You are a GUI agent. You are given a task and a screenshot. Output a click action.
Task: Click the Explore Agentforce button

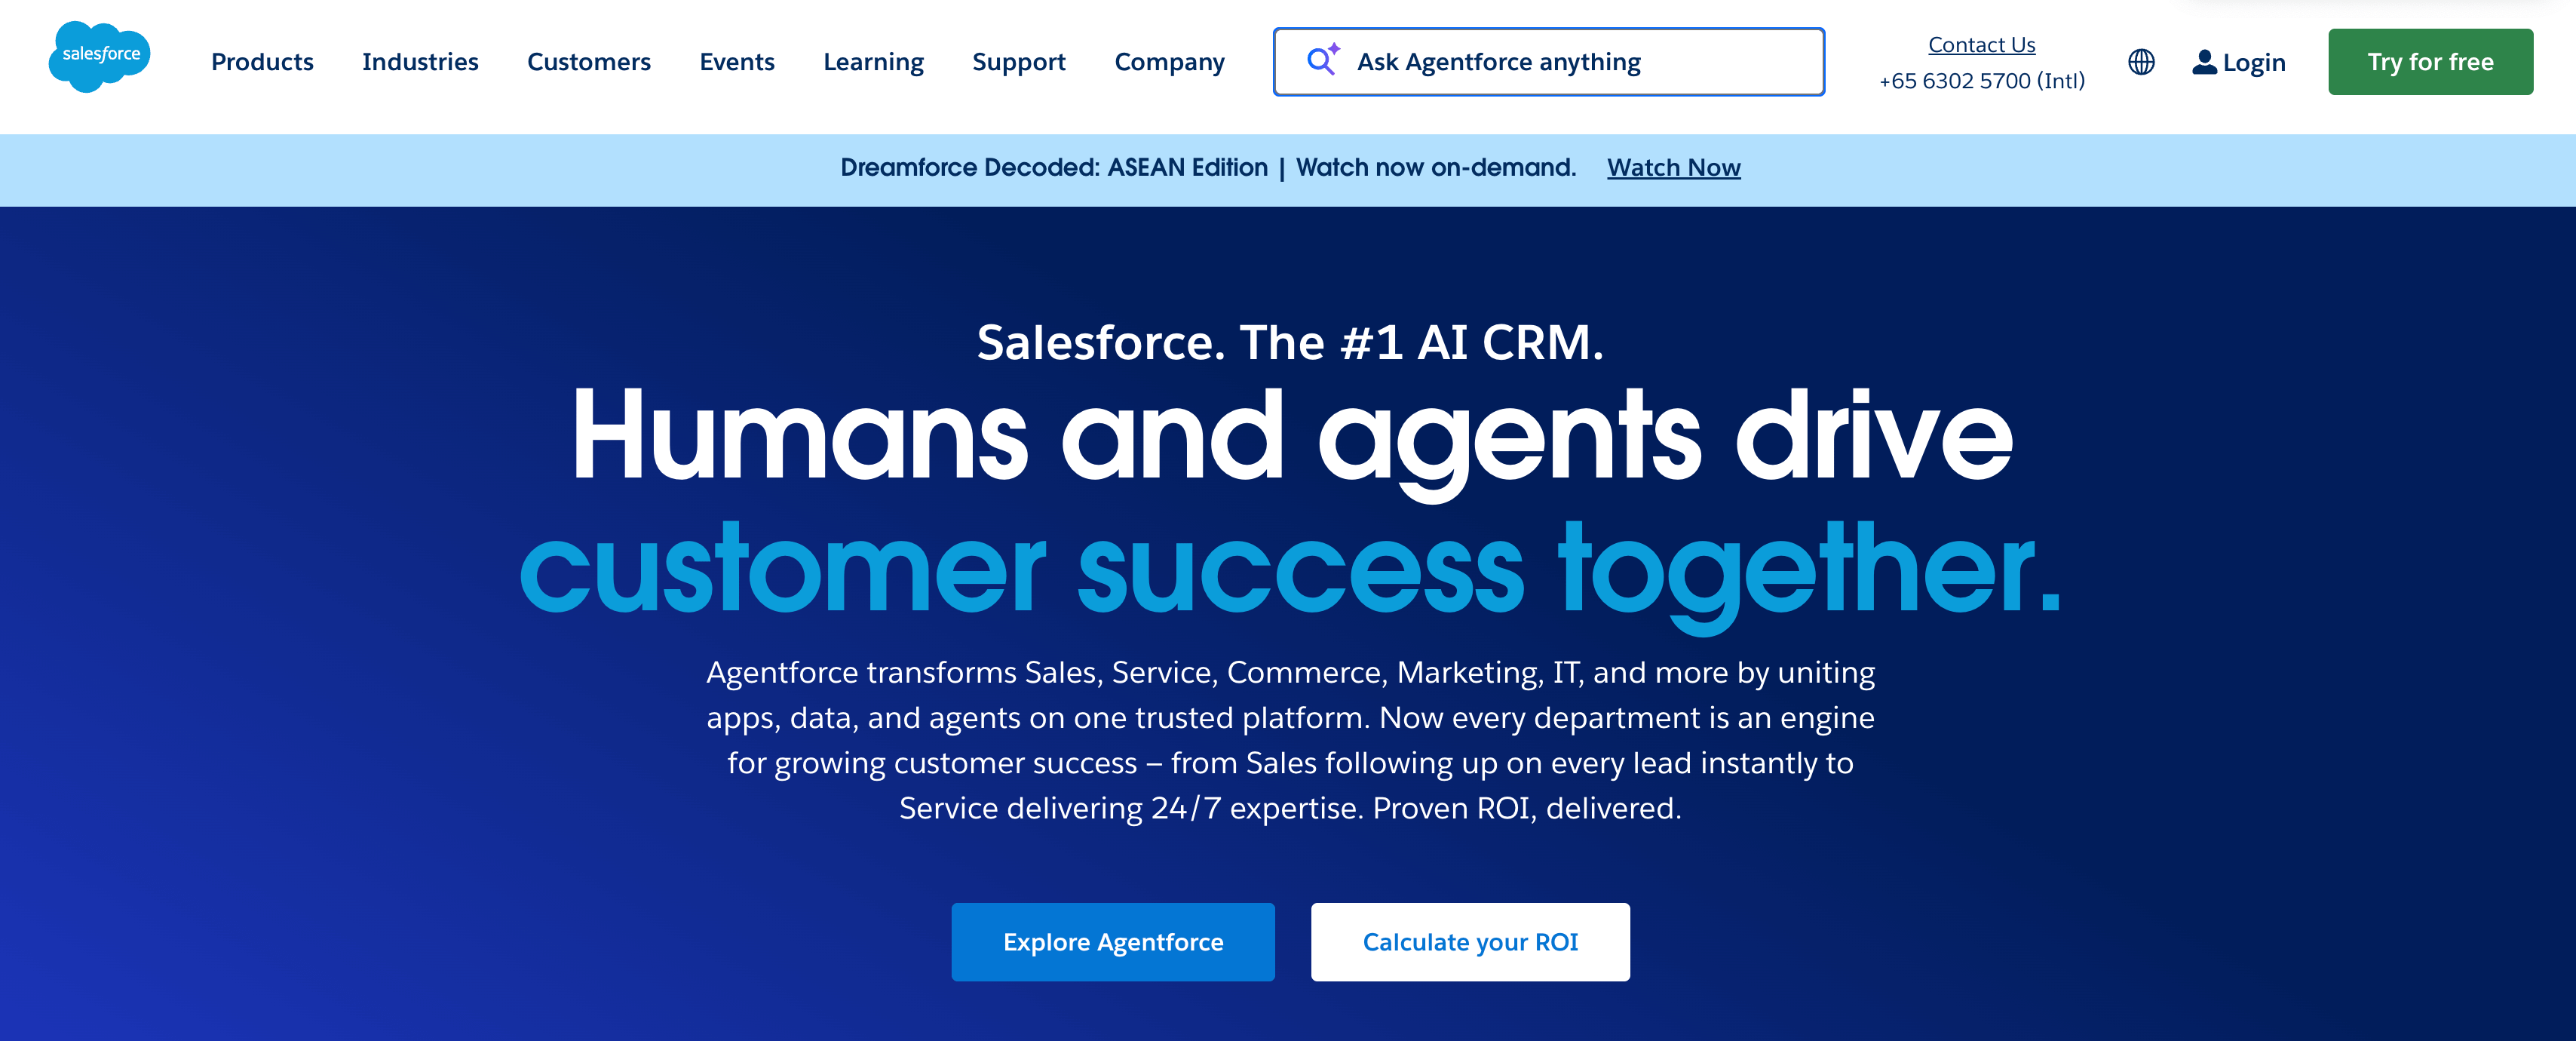pos(1113,941)
